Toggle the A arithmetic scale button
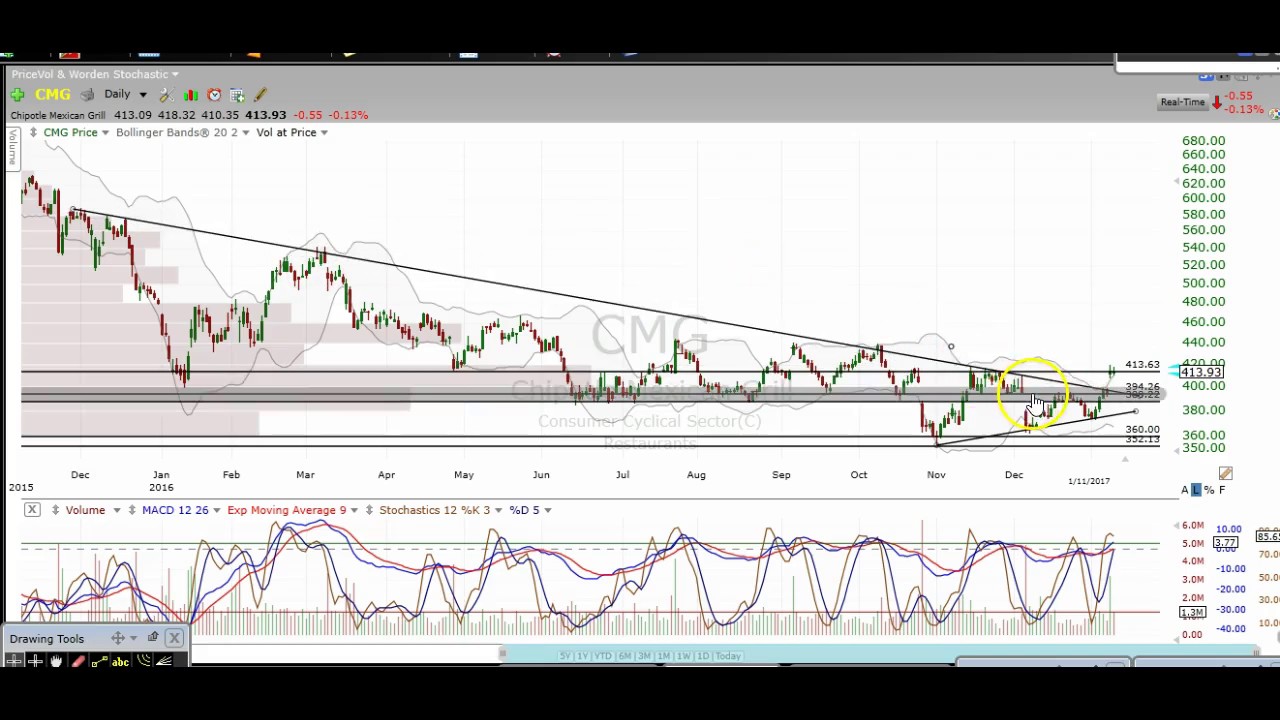This screenshot has height=720, width=1280. (x=1185, y=490)
